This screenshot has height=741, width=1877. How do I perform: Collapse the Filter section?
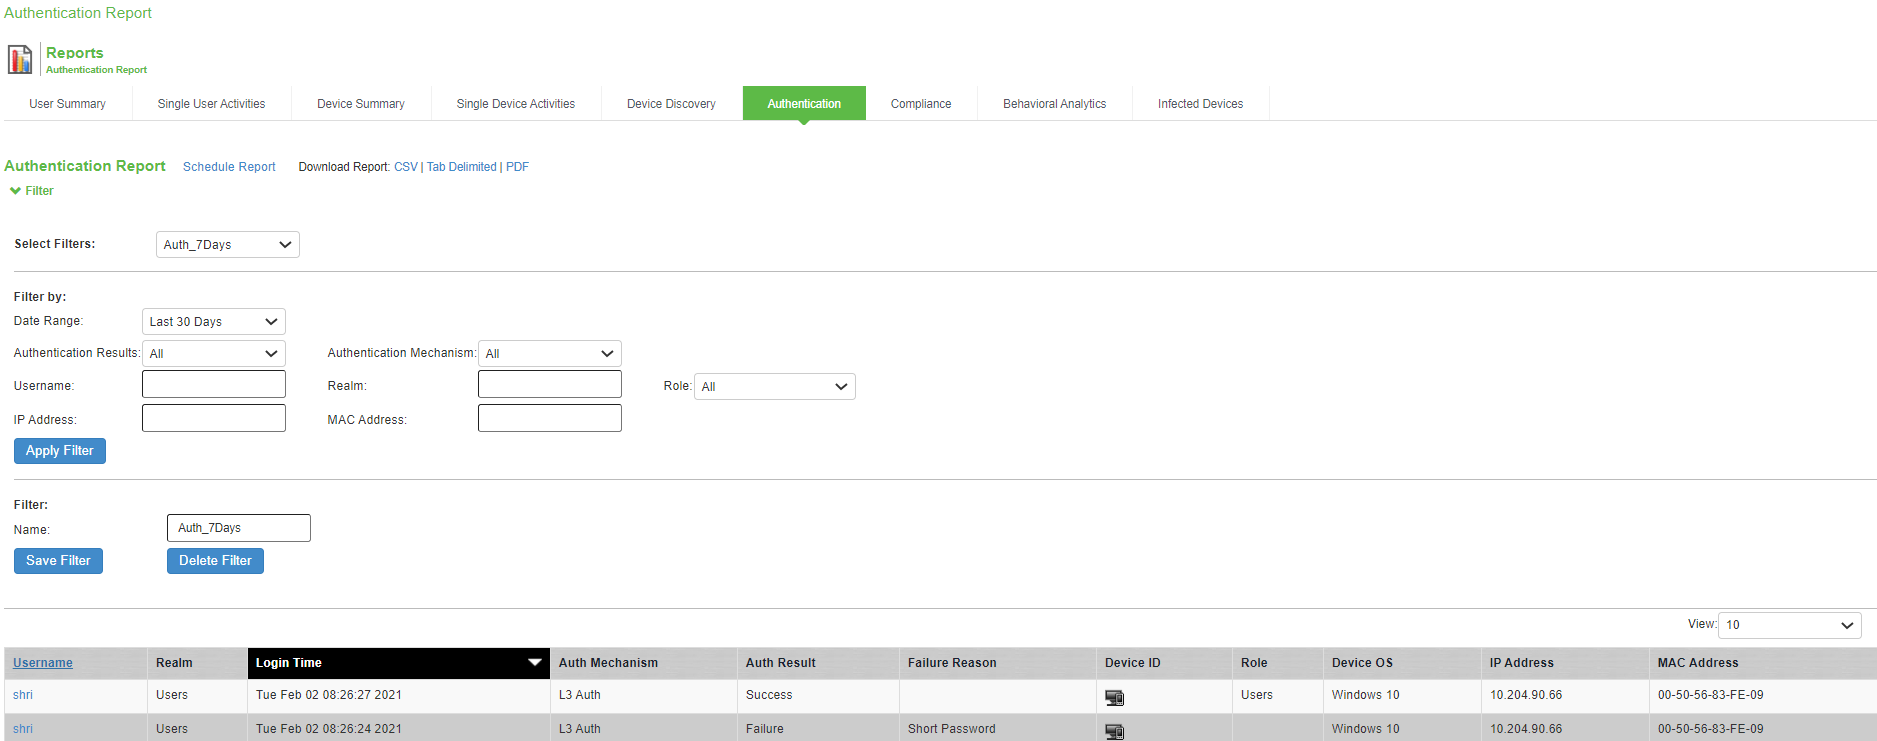pos(31,191)
